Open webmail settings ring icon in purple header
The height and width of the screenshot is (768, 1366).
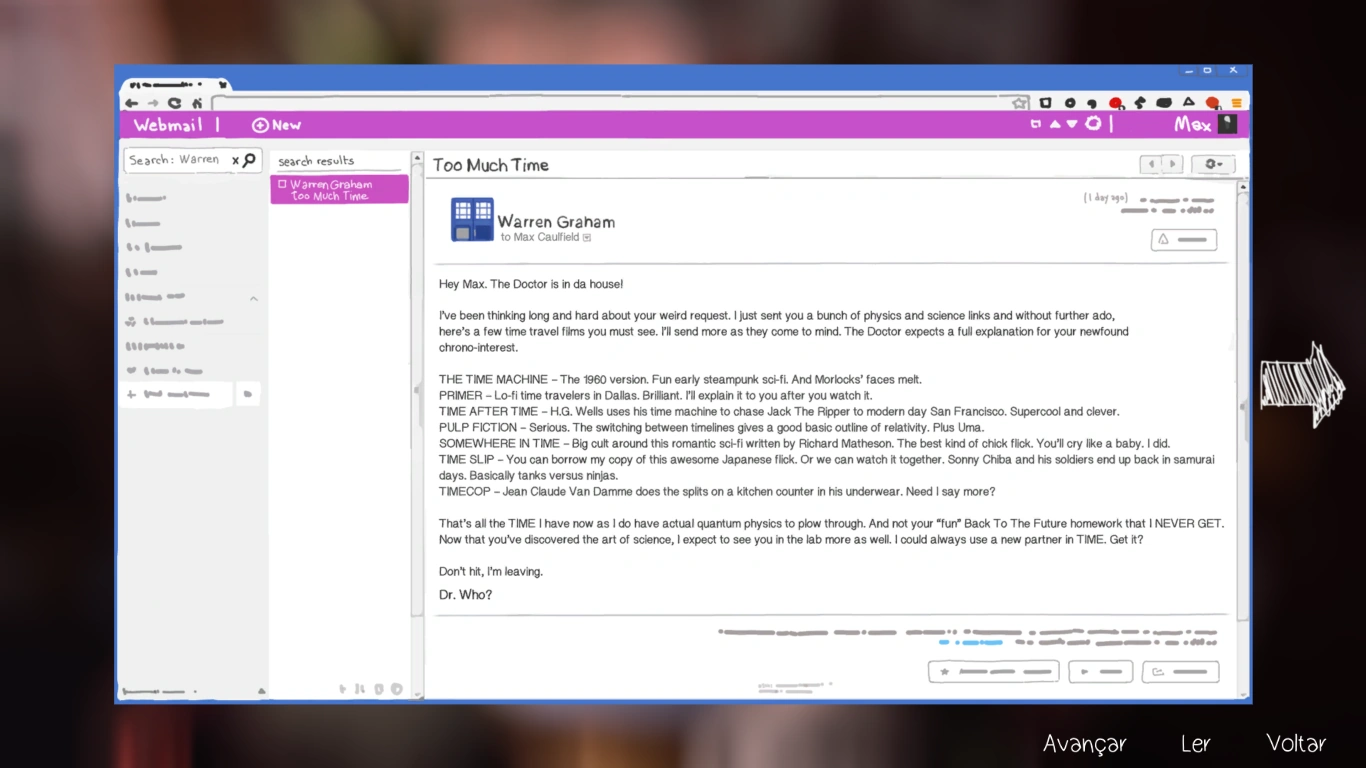(x=1093, y=124)
